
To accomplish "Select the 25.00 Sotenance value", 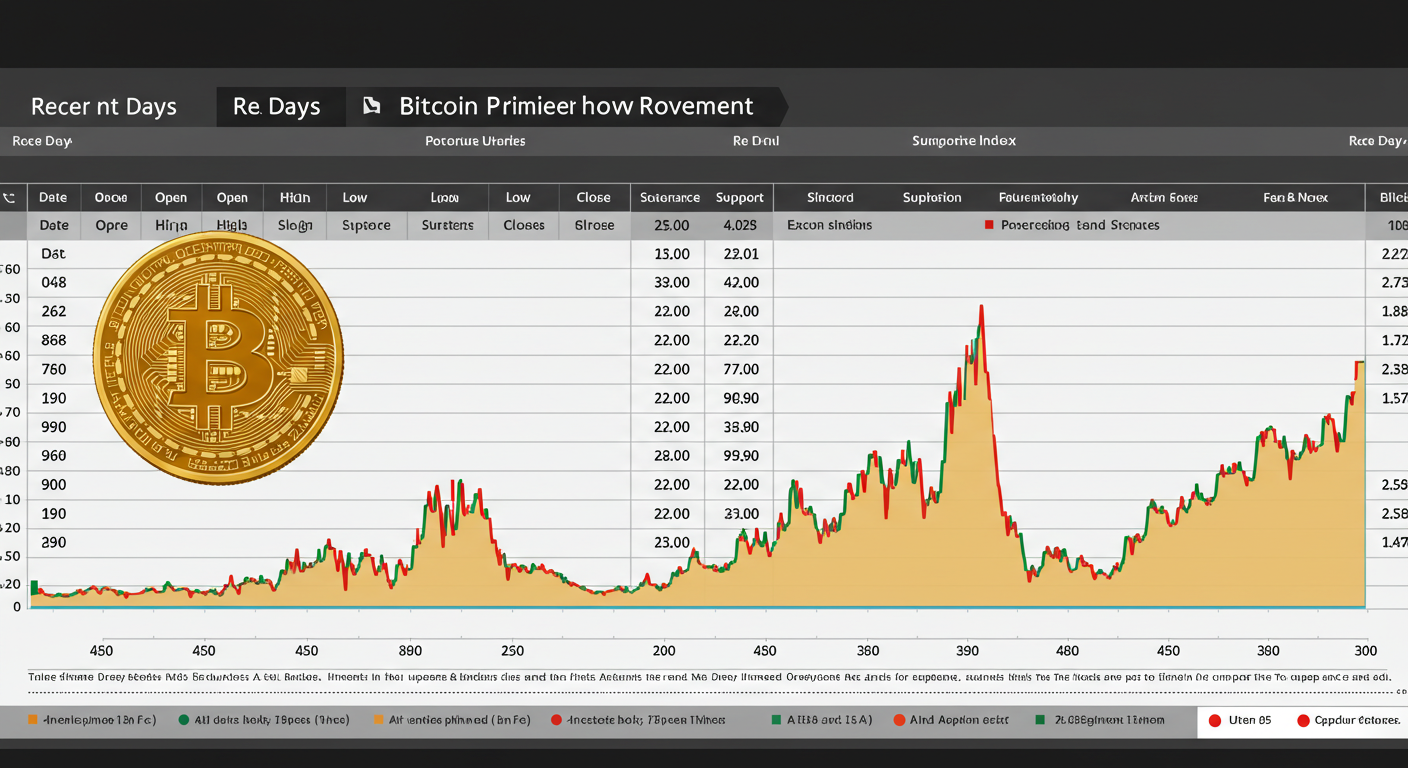I will pyautogui.click(x=671, y=226).
